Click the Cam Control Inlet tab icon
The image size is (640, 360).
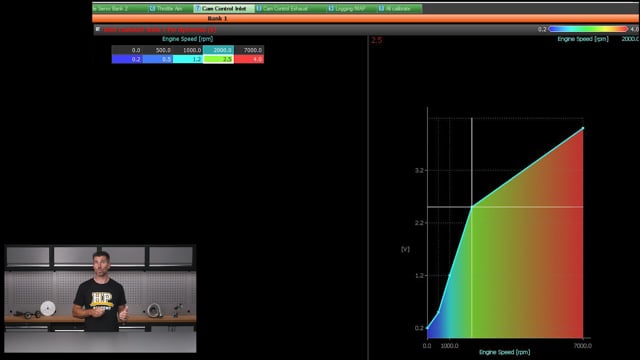coord(197,8)
